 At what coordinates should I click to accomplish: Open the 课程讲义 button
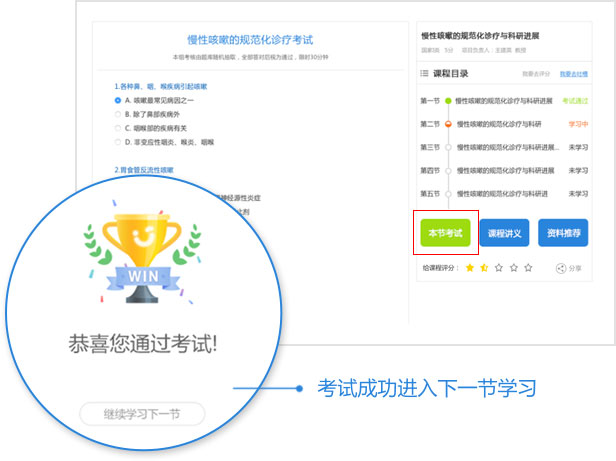pyautogui.click(x=504, y=233)
